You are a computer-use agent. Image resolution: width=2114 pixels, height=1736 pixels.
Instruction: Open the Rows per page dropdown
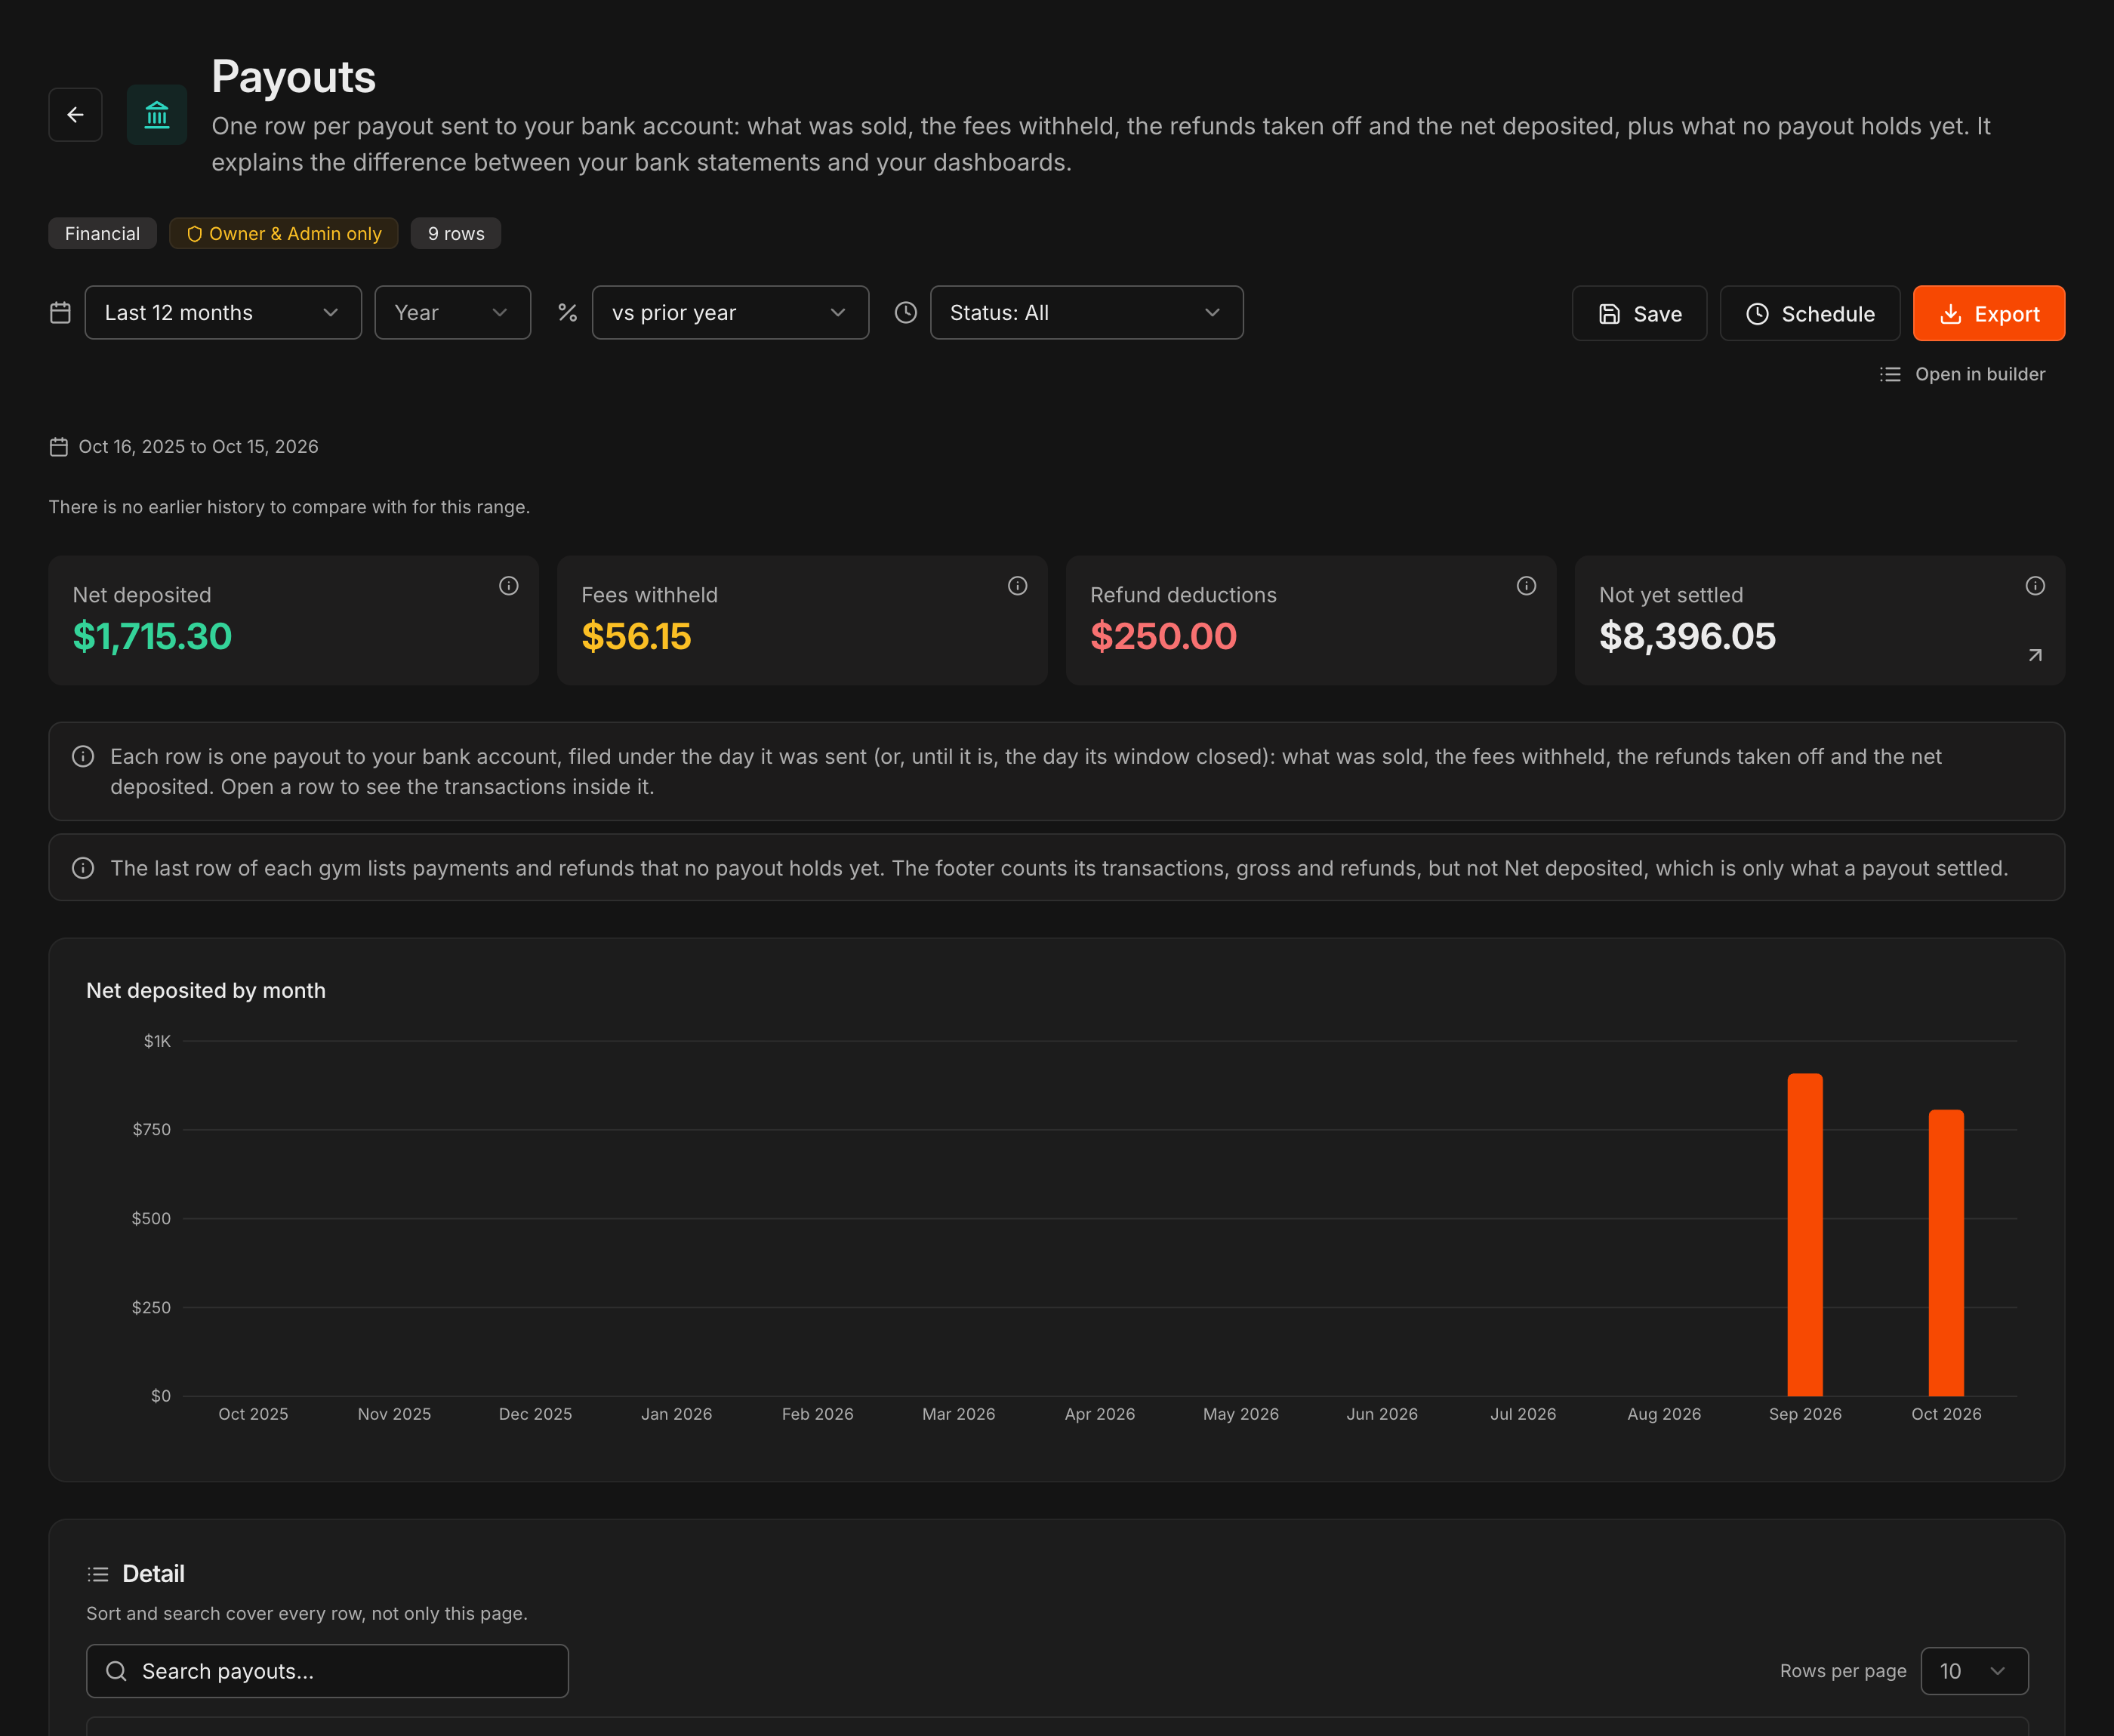[x=1974, y=1671]
